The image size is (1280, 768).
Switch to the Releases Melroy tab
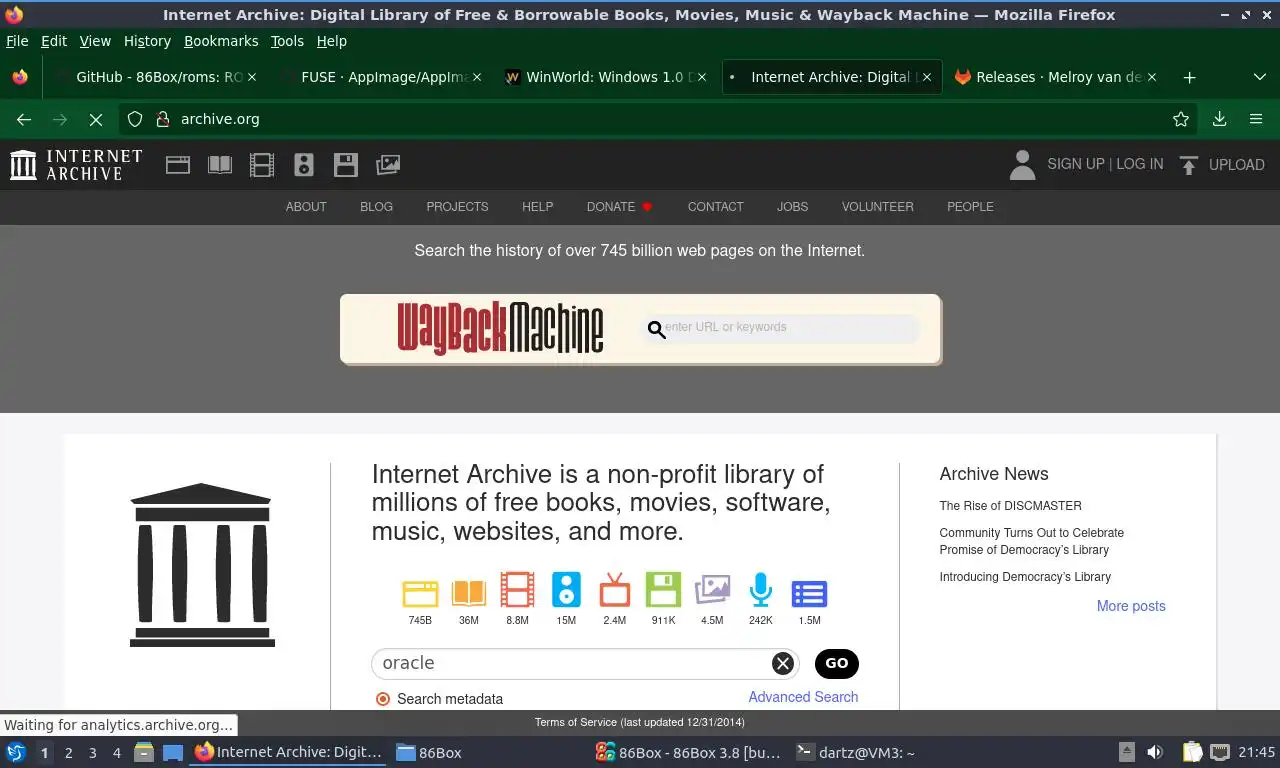pyautogui.click(x=1055, y=77)
